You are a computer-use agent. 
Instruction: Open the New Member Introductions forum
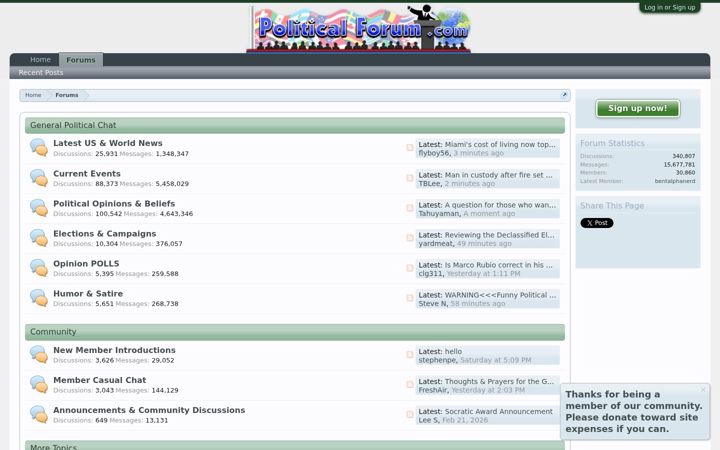click(x=114, y=350)
